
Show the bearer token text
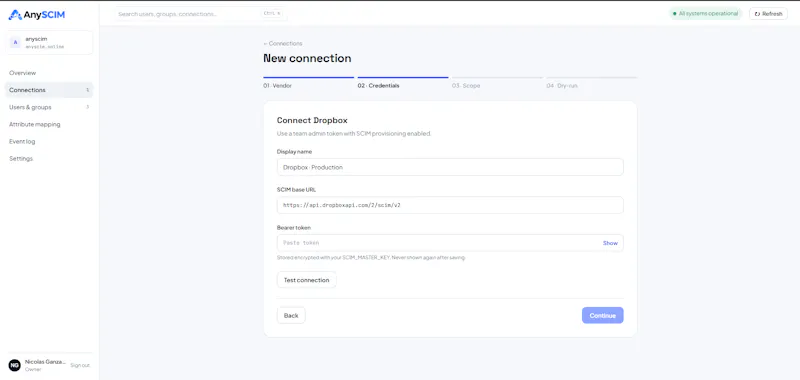pos(610,243)
